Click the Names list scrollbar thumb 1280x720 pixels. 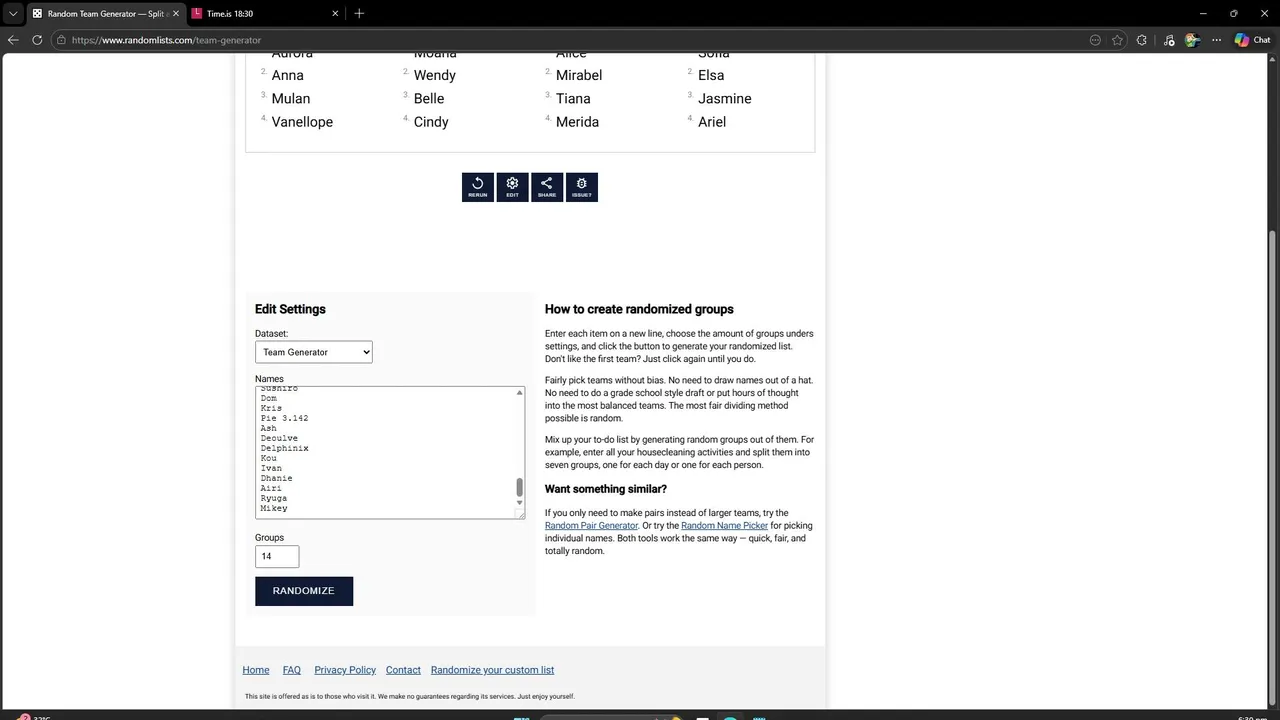click(519, 487)
